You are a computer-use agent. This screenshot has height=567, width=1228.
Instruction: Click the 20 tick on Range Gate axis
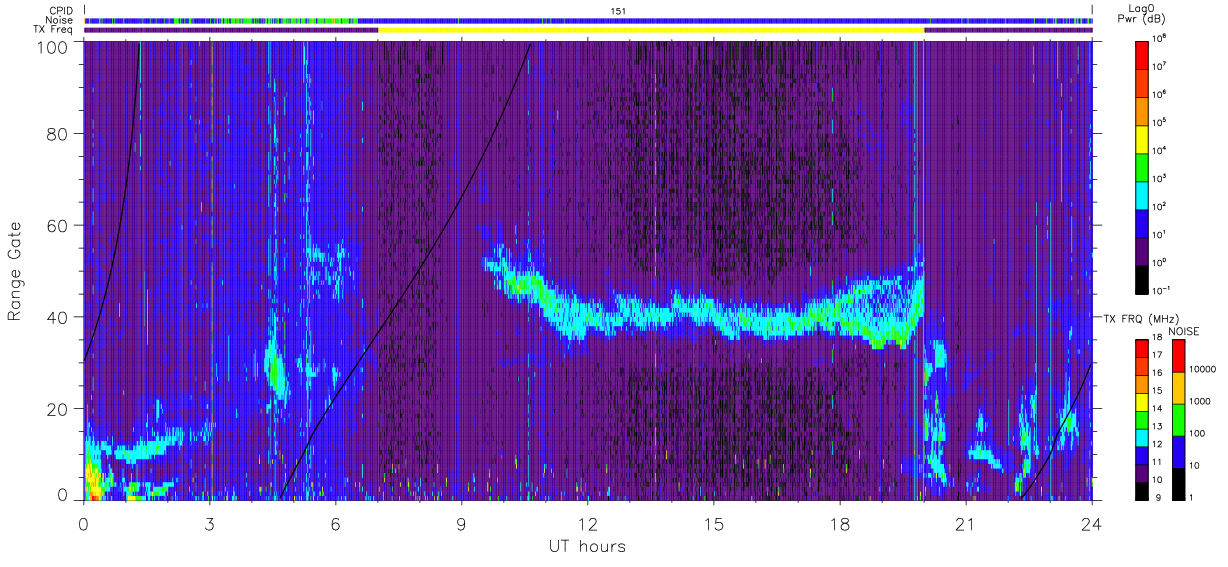58,409
